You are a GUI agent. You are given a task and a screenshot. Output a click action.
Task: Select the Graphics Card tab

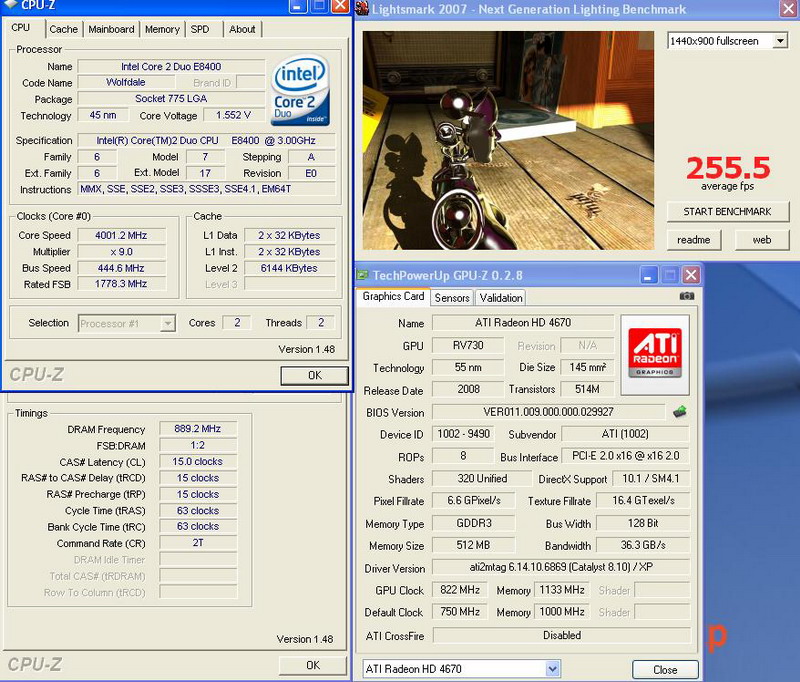click(x=393, y=296)
